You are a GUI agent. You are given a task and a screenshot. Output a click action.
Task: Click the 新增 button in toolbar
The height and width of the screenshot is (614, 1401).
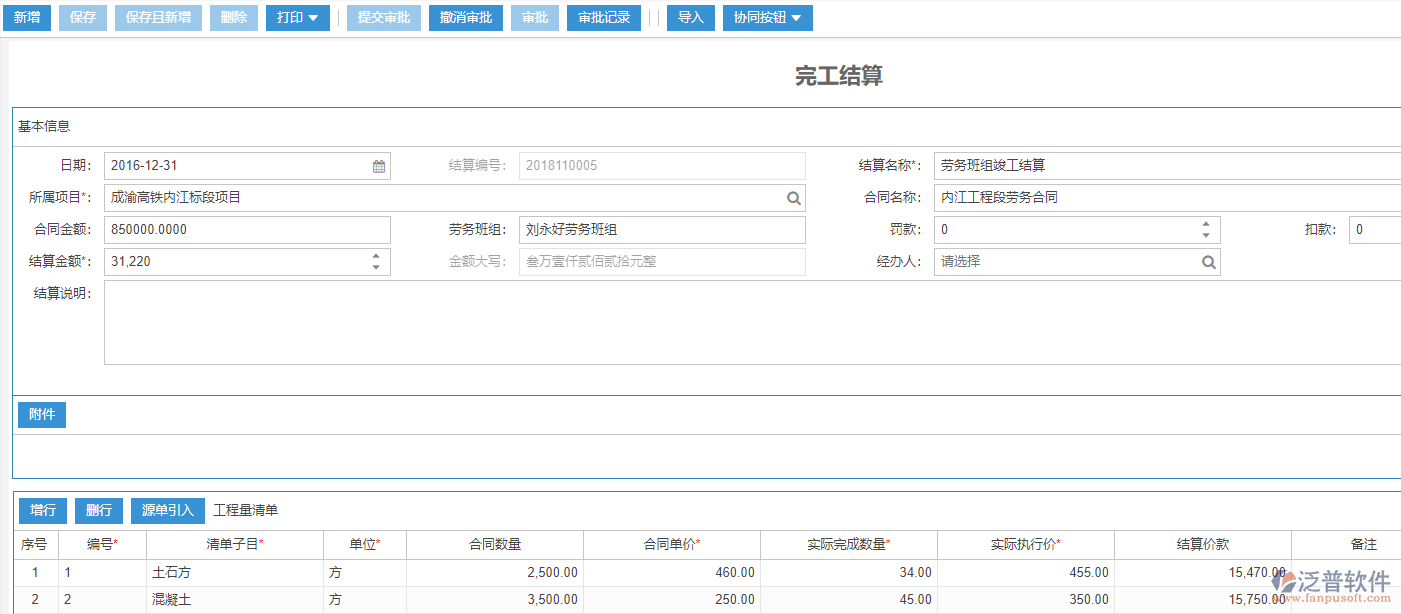26,18
